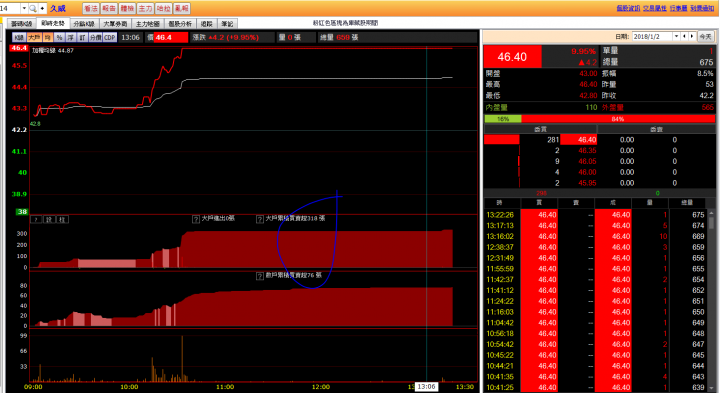Click the plus icon next to search
The width and height of the screenshot is (720, 393).
(x=42, y=8)
